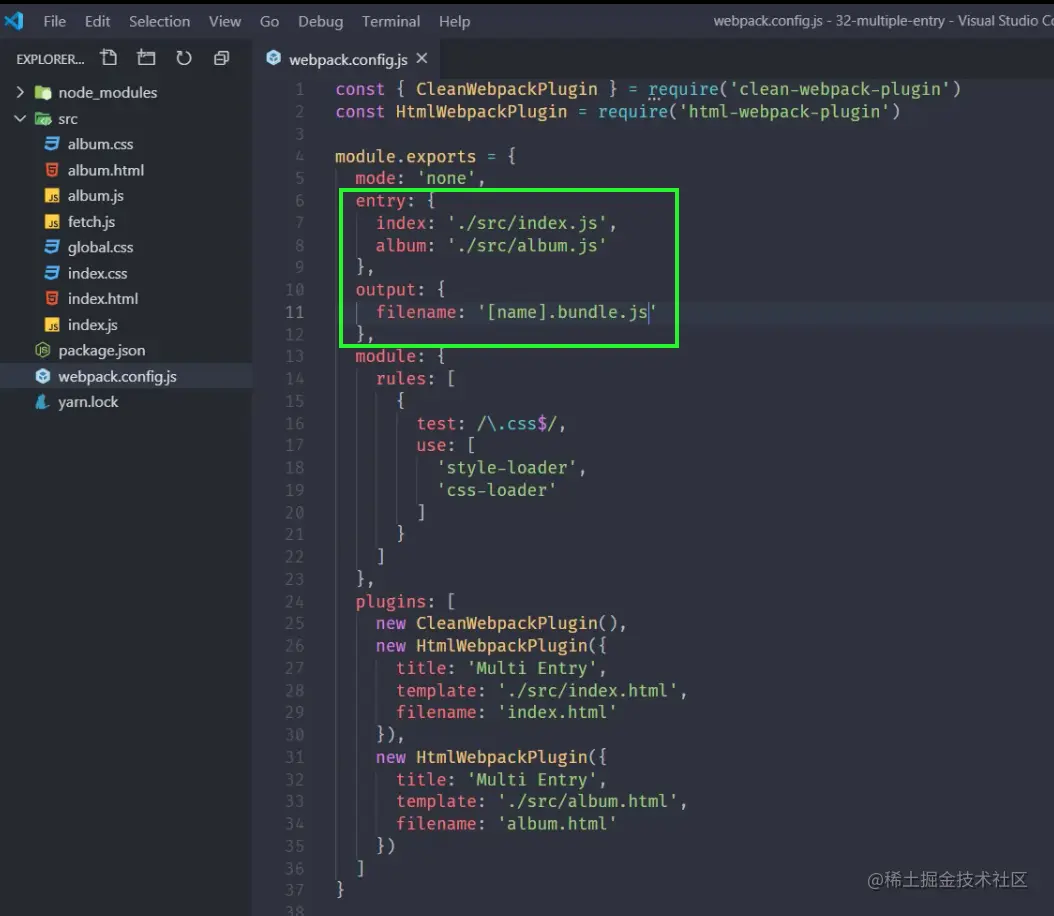Close the webpack.config.js editor tab

click(x=421, y=58)
